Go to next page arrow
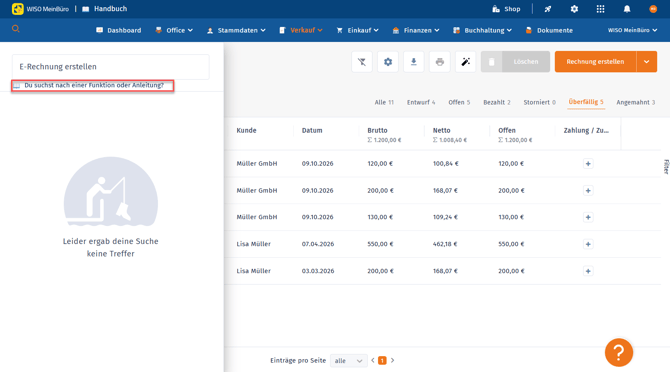Viewport: 670px width, 372px height. (x=392, y=360)
